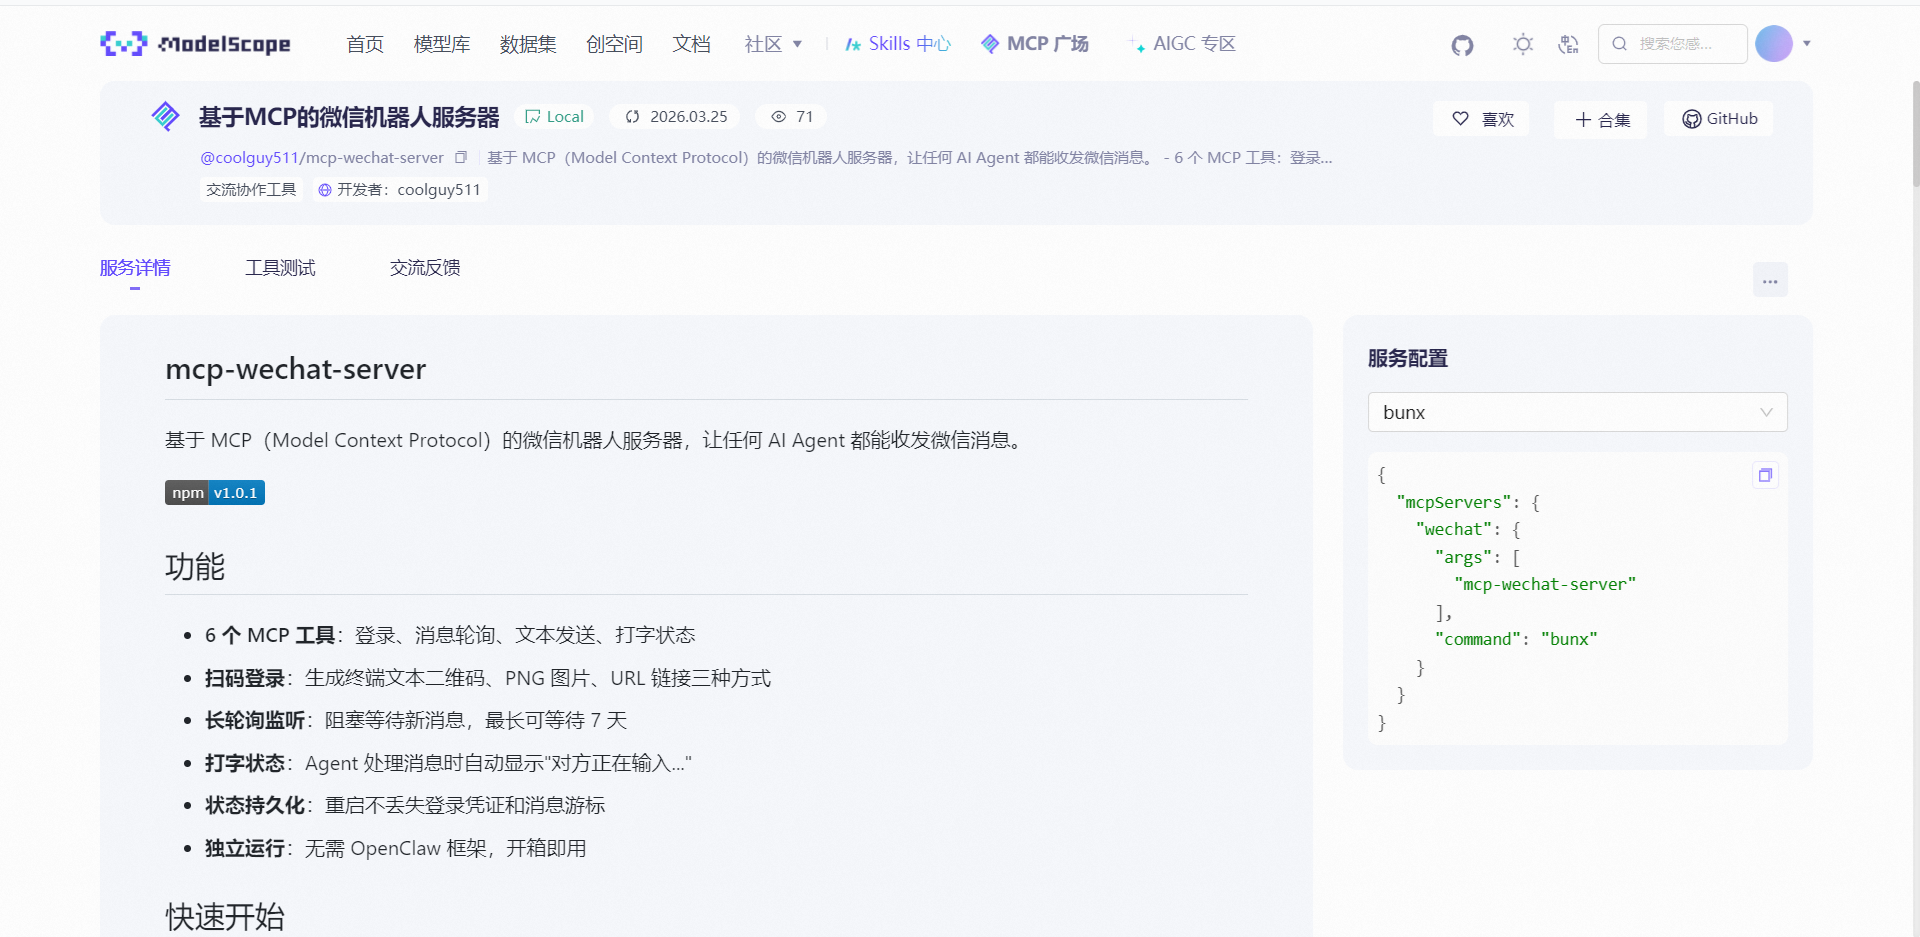1920x937 pixels.
Task: Open the AIGC 专区 link
Action: [x=1182, y=44]
